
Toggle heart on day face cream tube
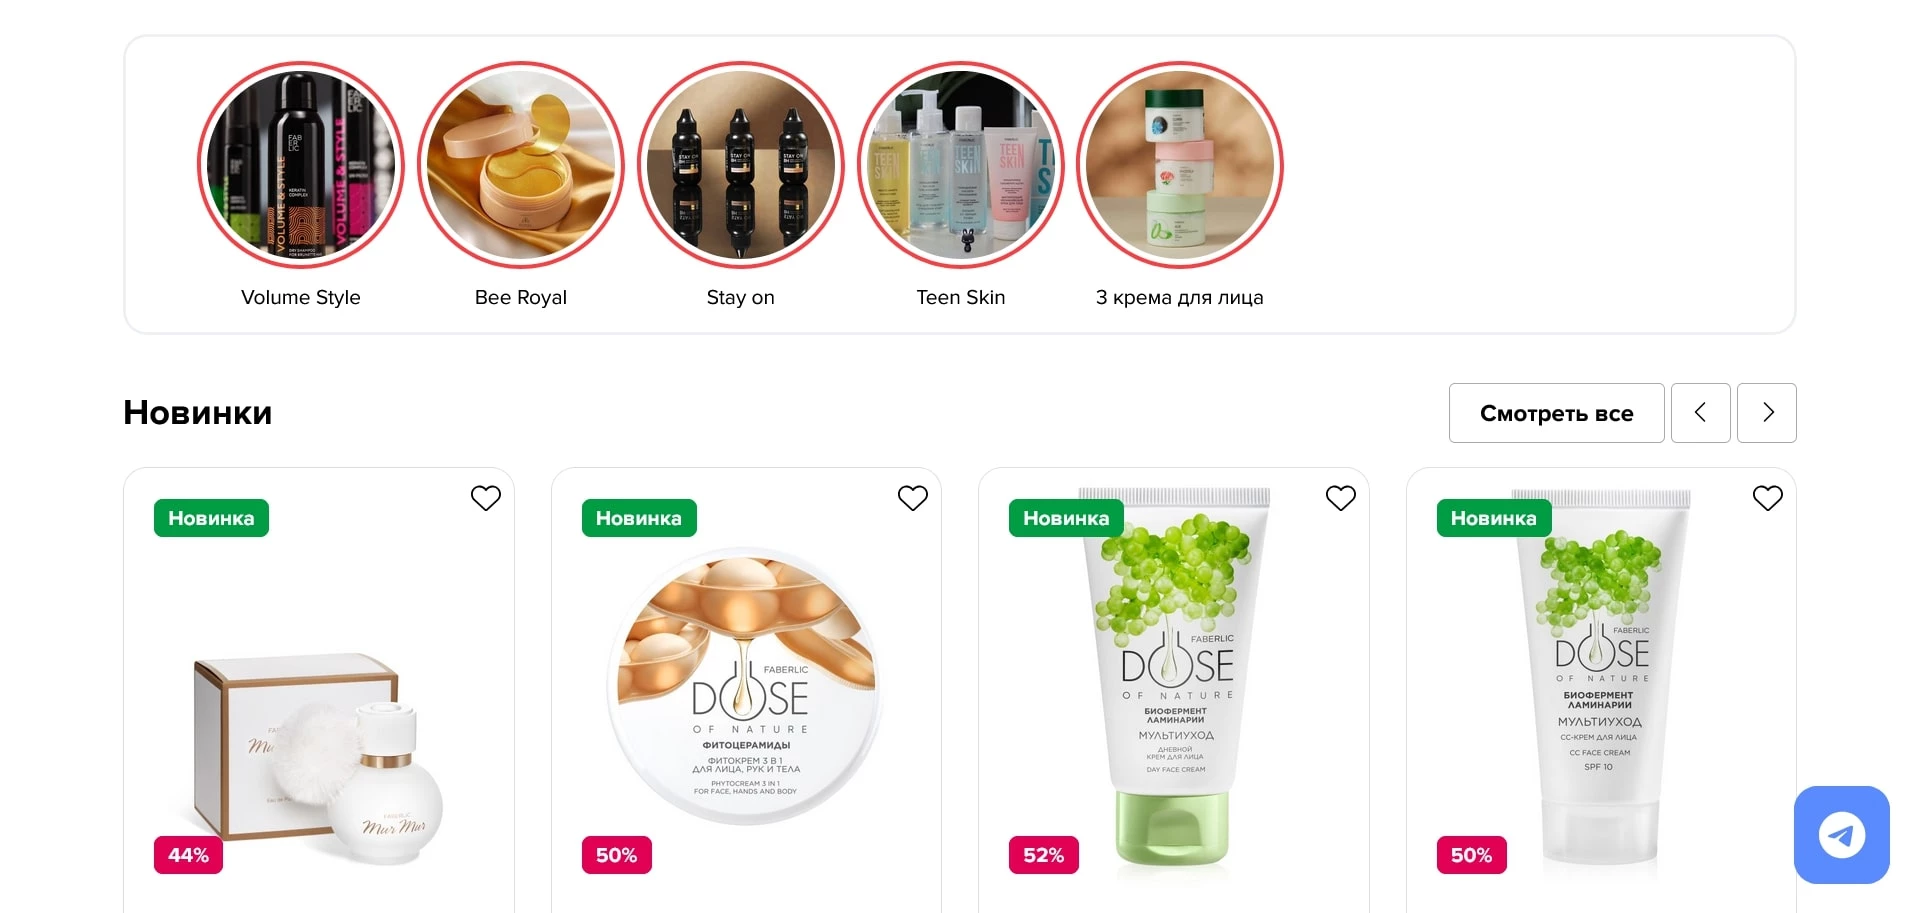[x=1341, y=498]
